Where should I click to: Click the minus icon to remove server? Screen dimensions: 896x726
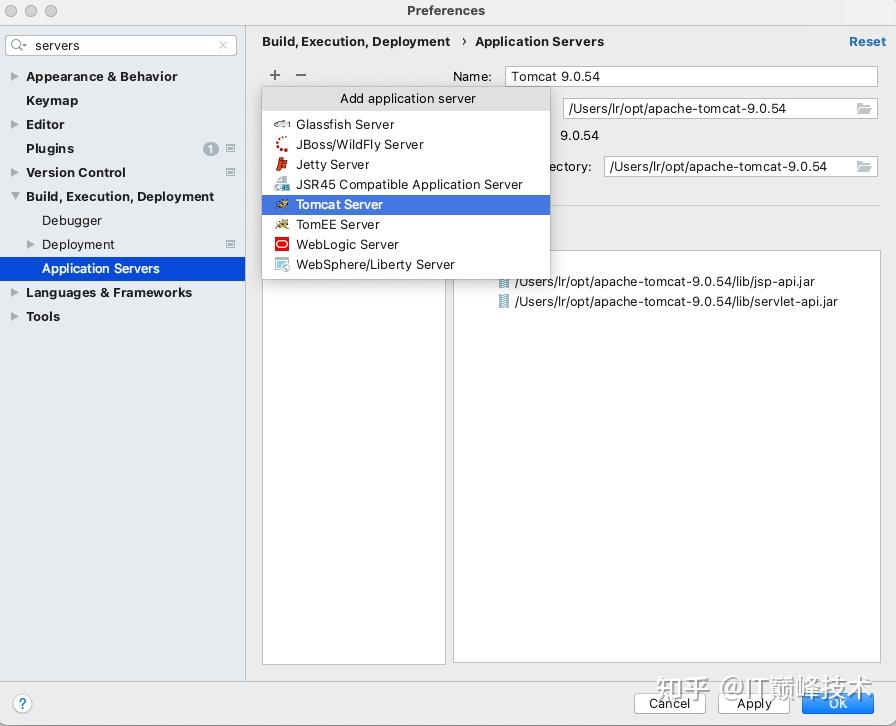(x=301, y=75)
